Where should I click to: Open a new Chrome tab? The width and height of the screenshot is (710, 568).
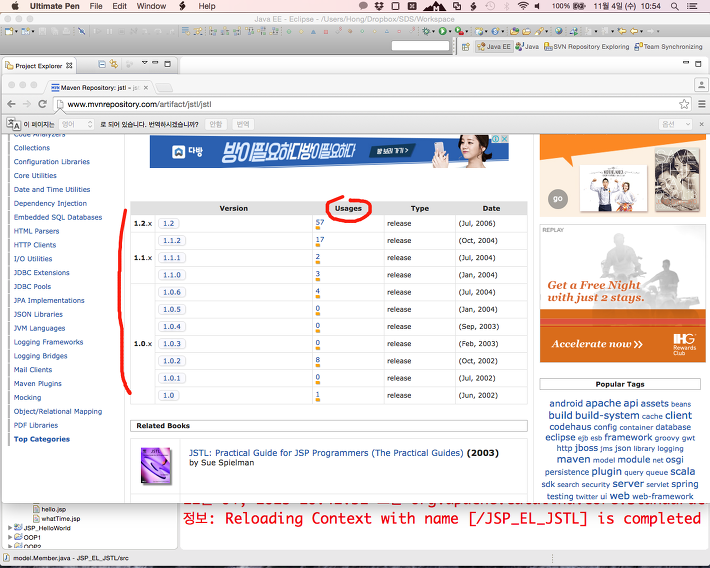point(164,87)
